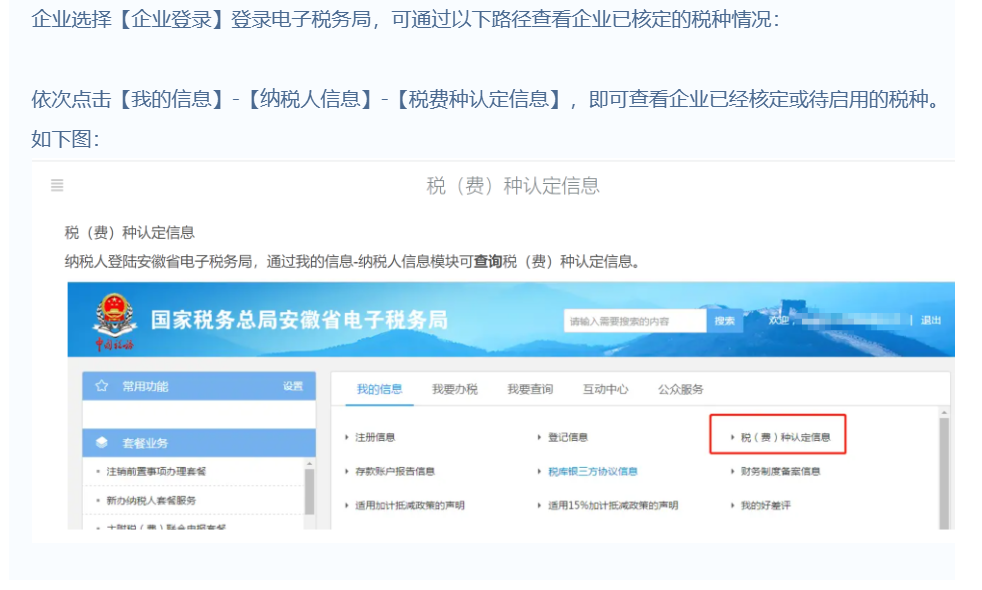The image size is (982, 590).
Task: Switch to the 我要办税 tab
Action: [454, 389]
